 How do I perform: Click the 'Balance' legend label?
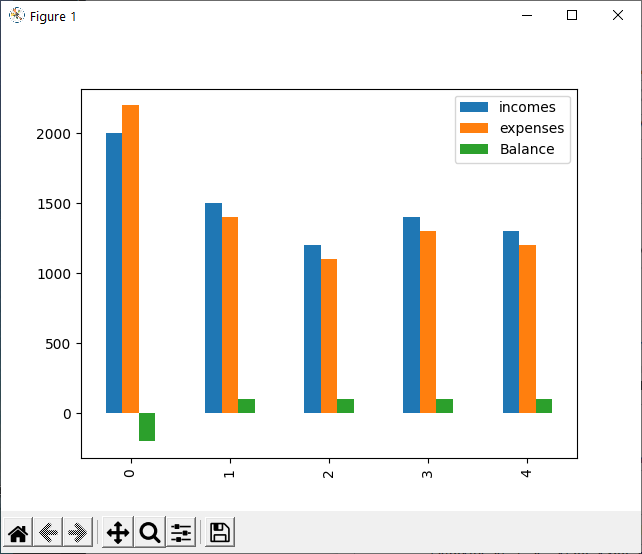[x=527, y=149]
